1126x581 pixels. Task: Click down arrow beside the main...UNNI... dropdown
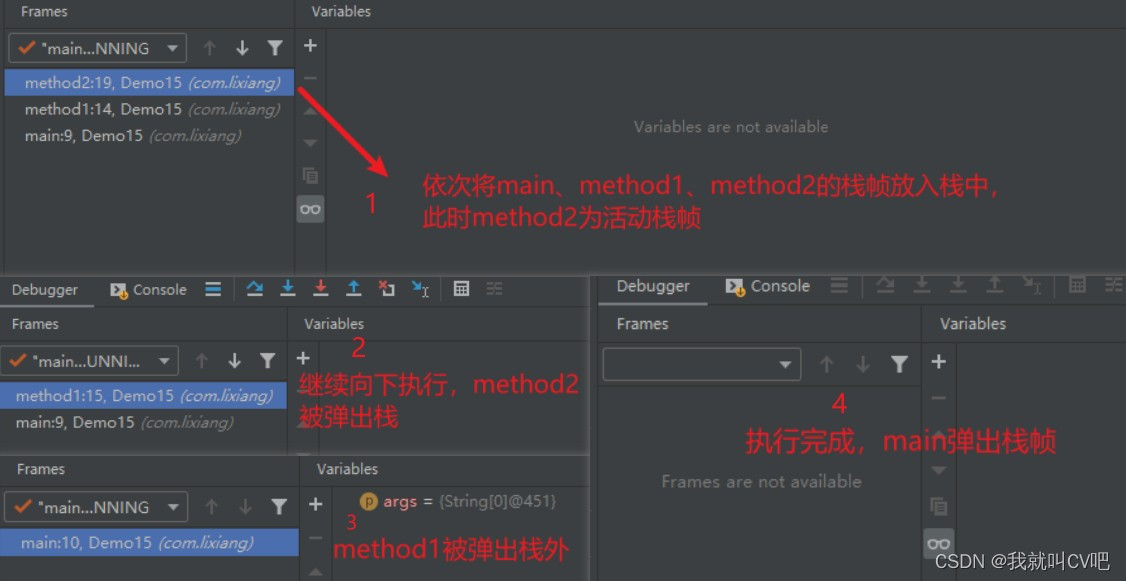[235, 361]
